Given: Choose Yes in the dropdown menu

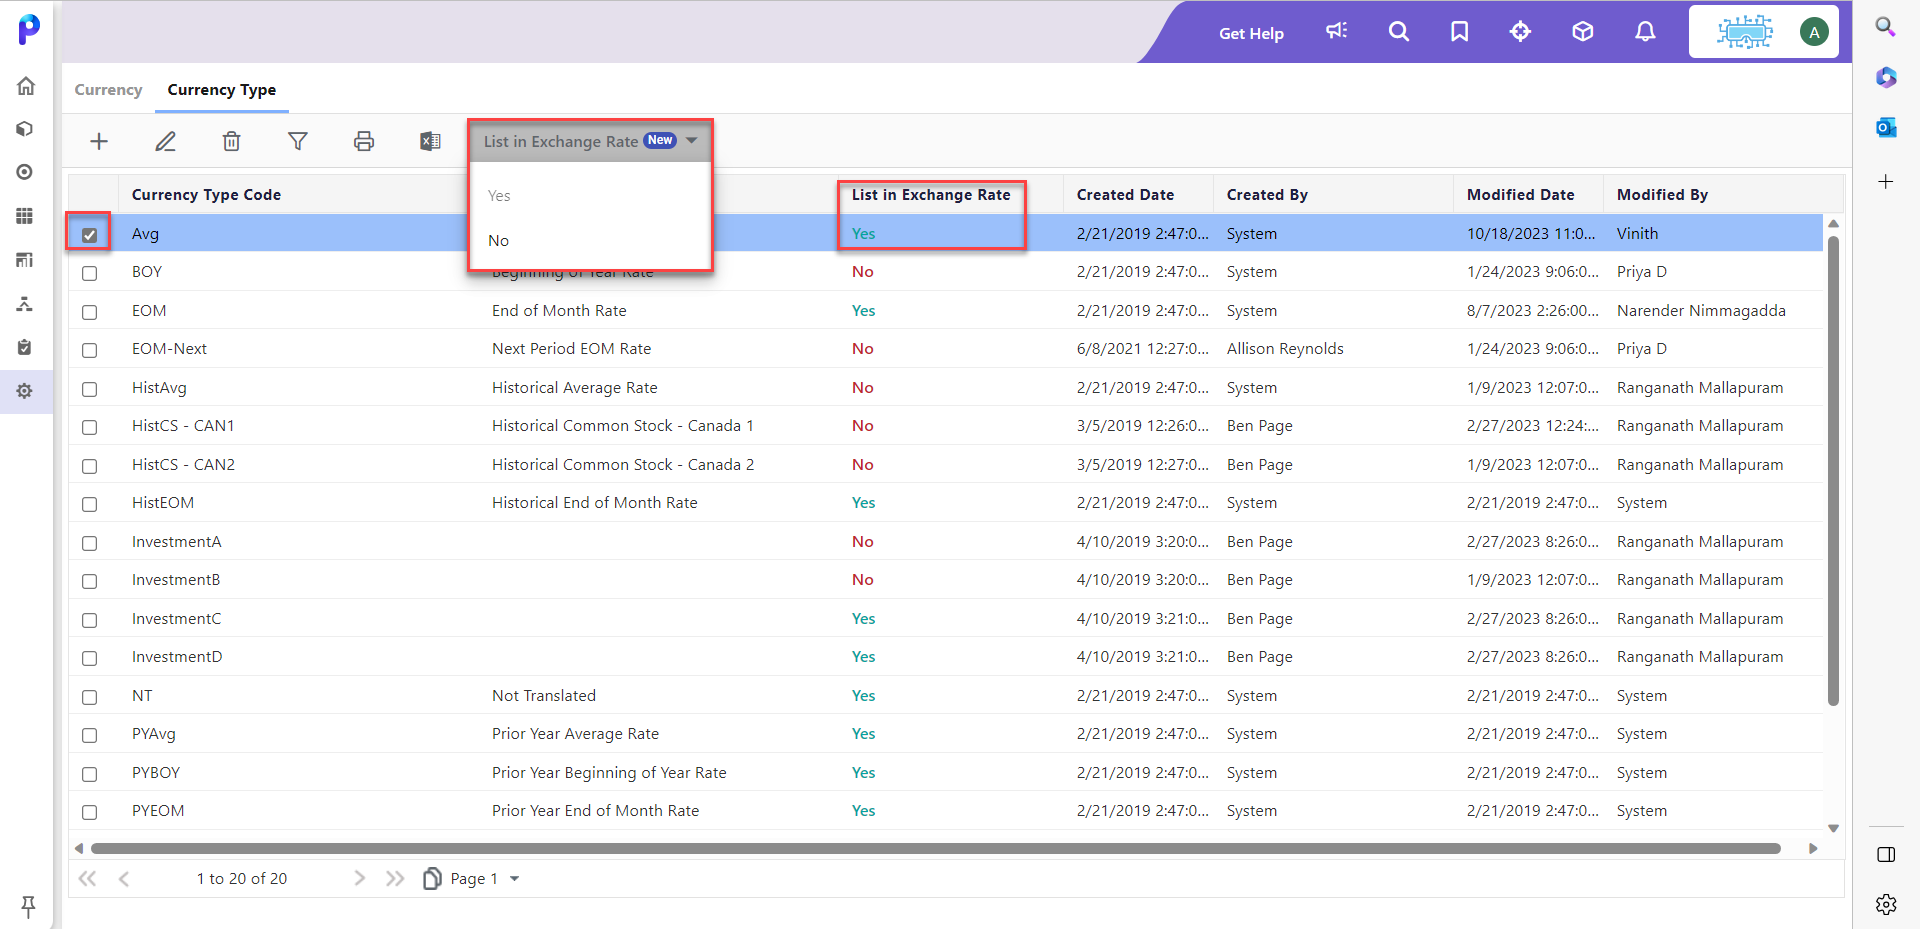Looking at the screenshot, I should click(x=499, y=196).
